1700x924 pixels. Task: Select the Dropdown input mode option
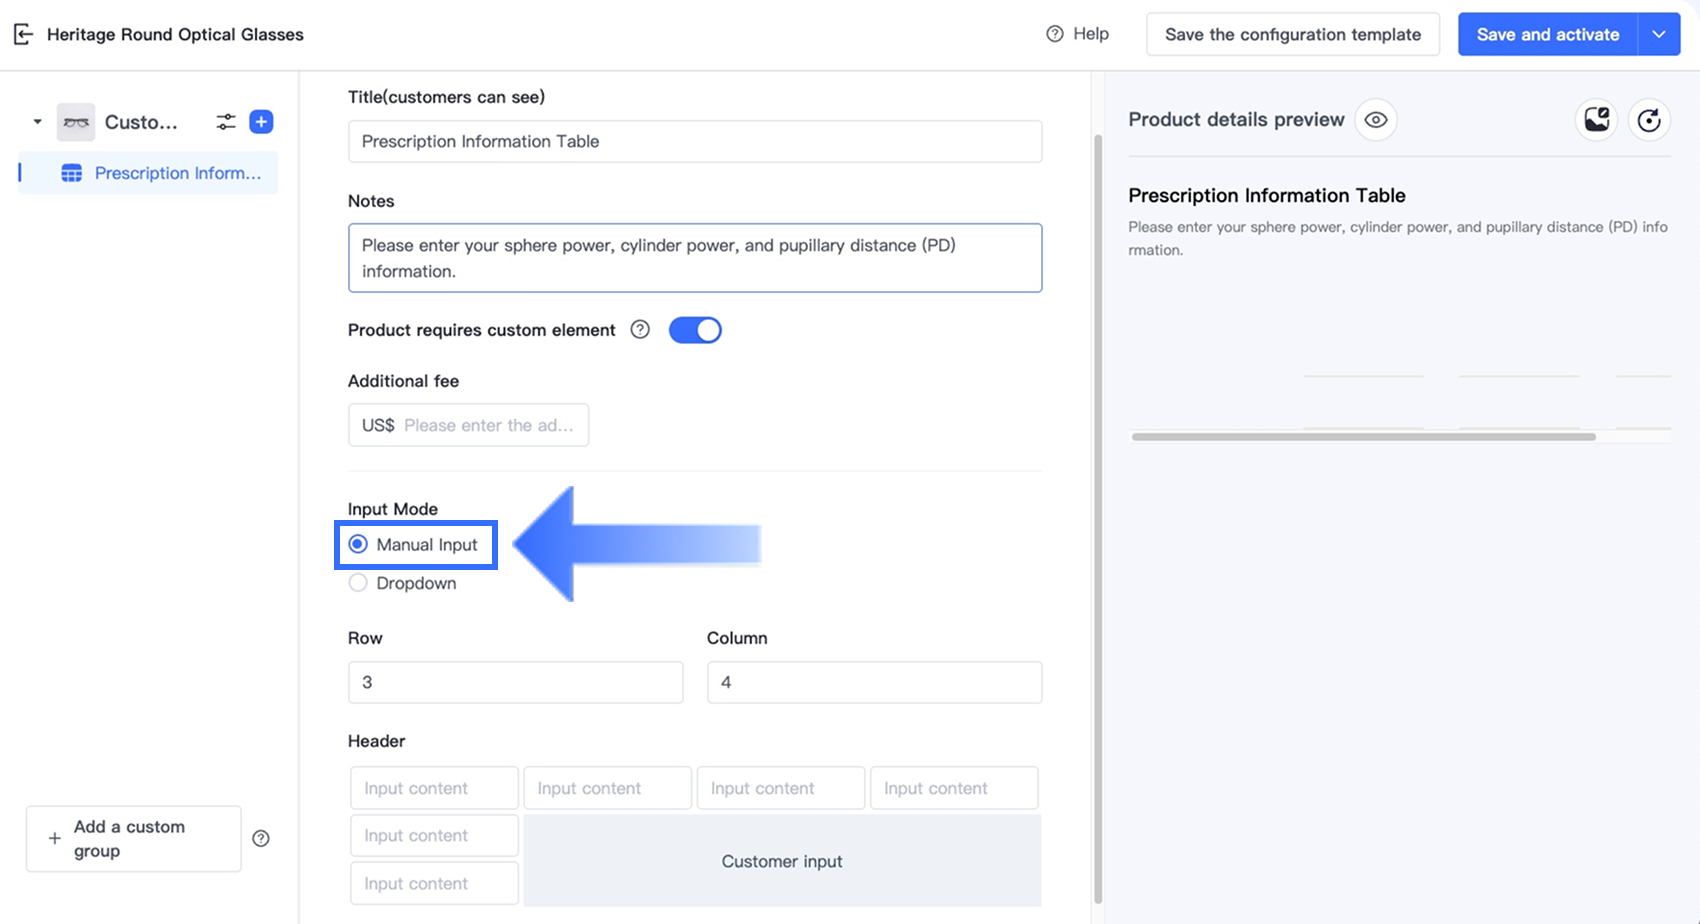[358, 583]
